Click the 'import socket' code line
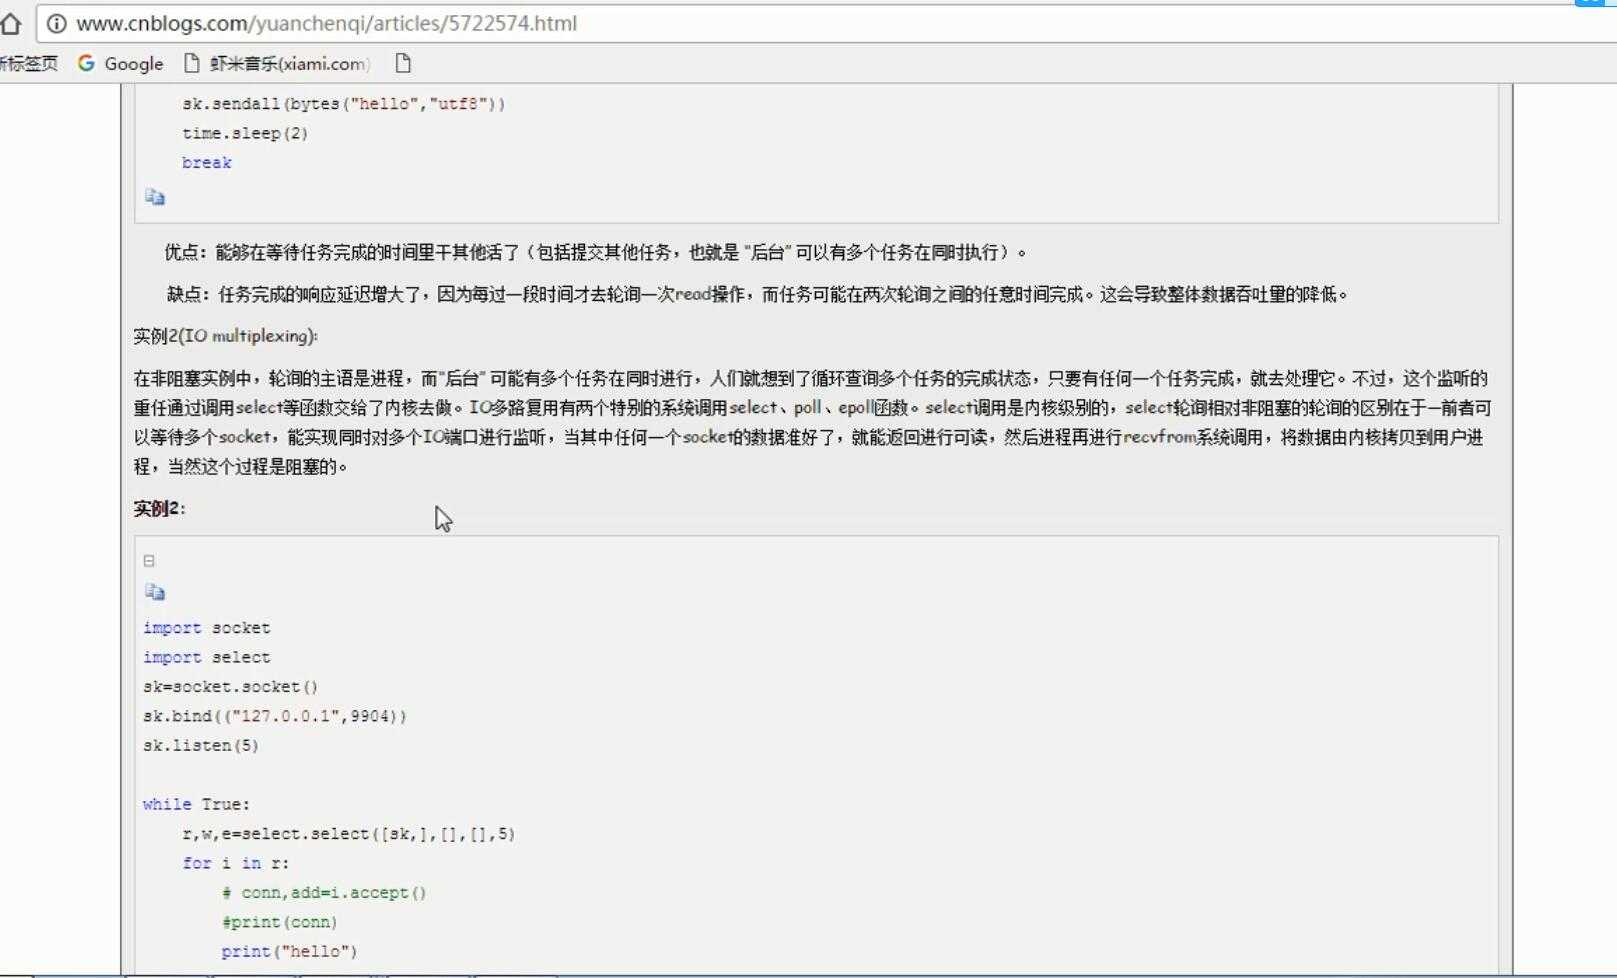 [206, 628]
